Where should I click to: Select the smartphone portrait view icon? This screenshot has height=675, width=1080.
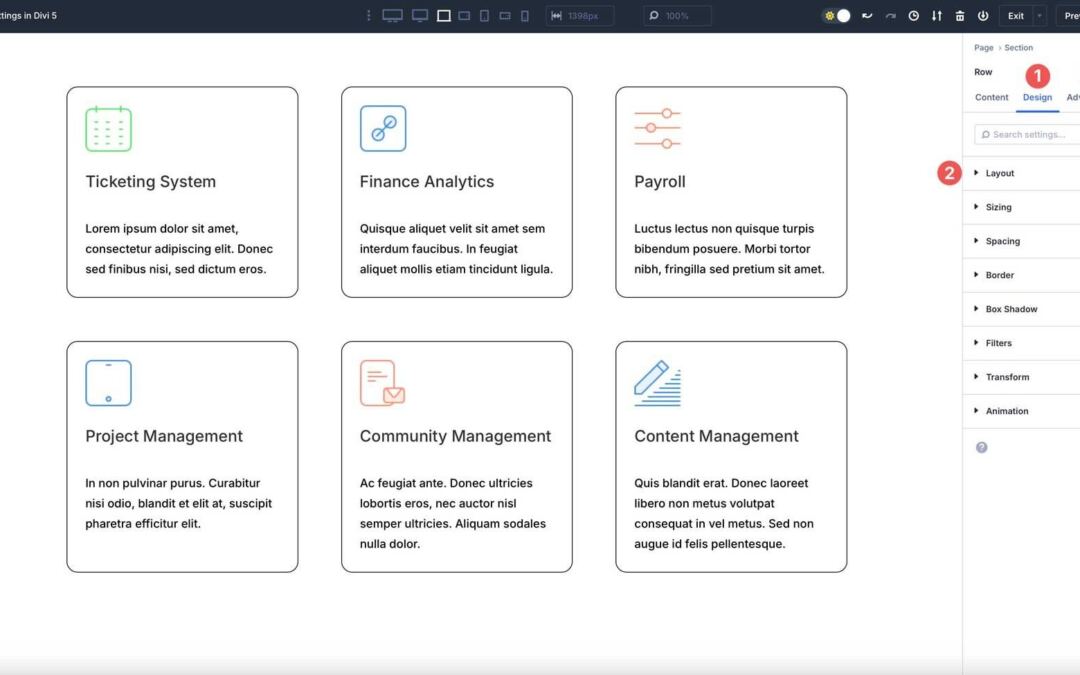coord(524,16)
